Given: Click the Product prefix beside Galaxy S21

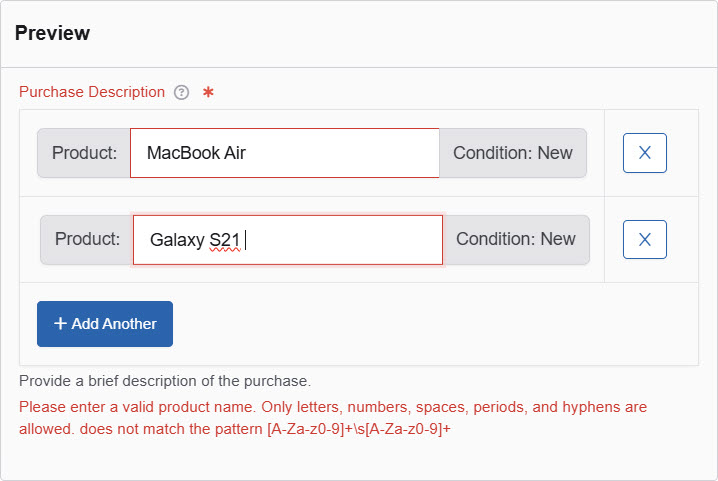Looking at the screenshot, I should click(x=87, y=240).
